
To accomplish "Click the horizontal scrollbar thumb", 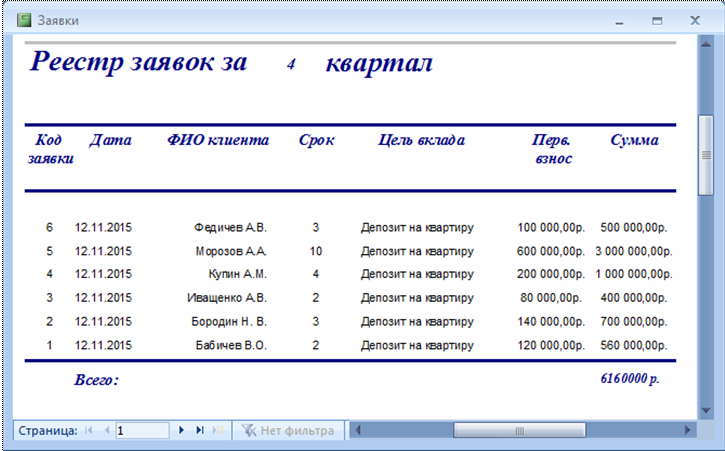I will point(518,430).
